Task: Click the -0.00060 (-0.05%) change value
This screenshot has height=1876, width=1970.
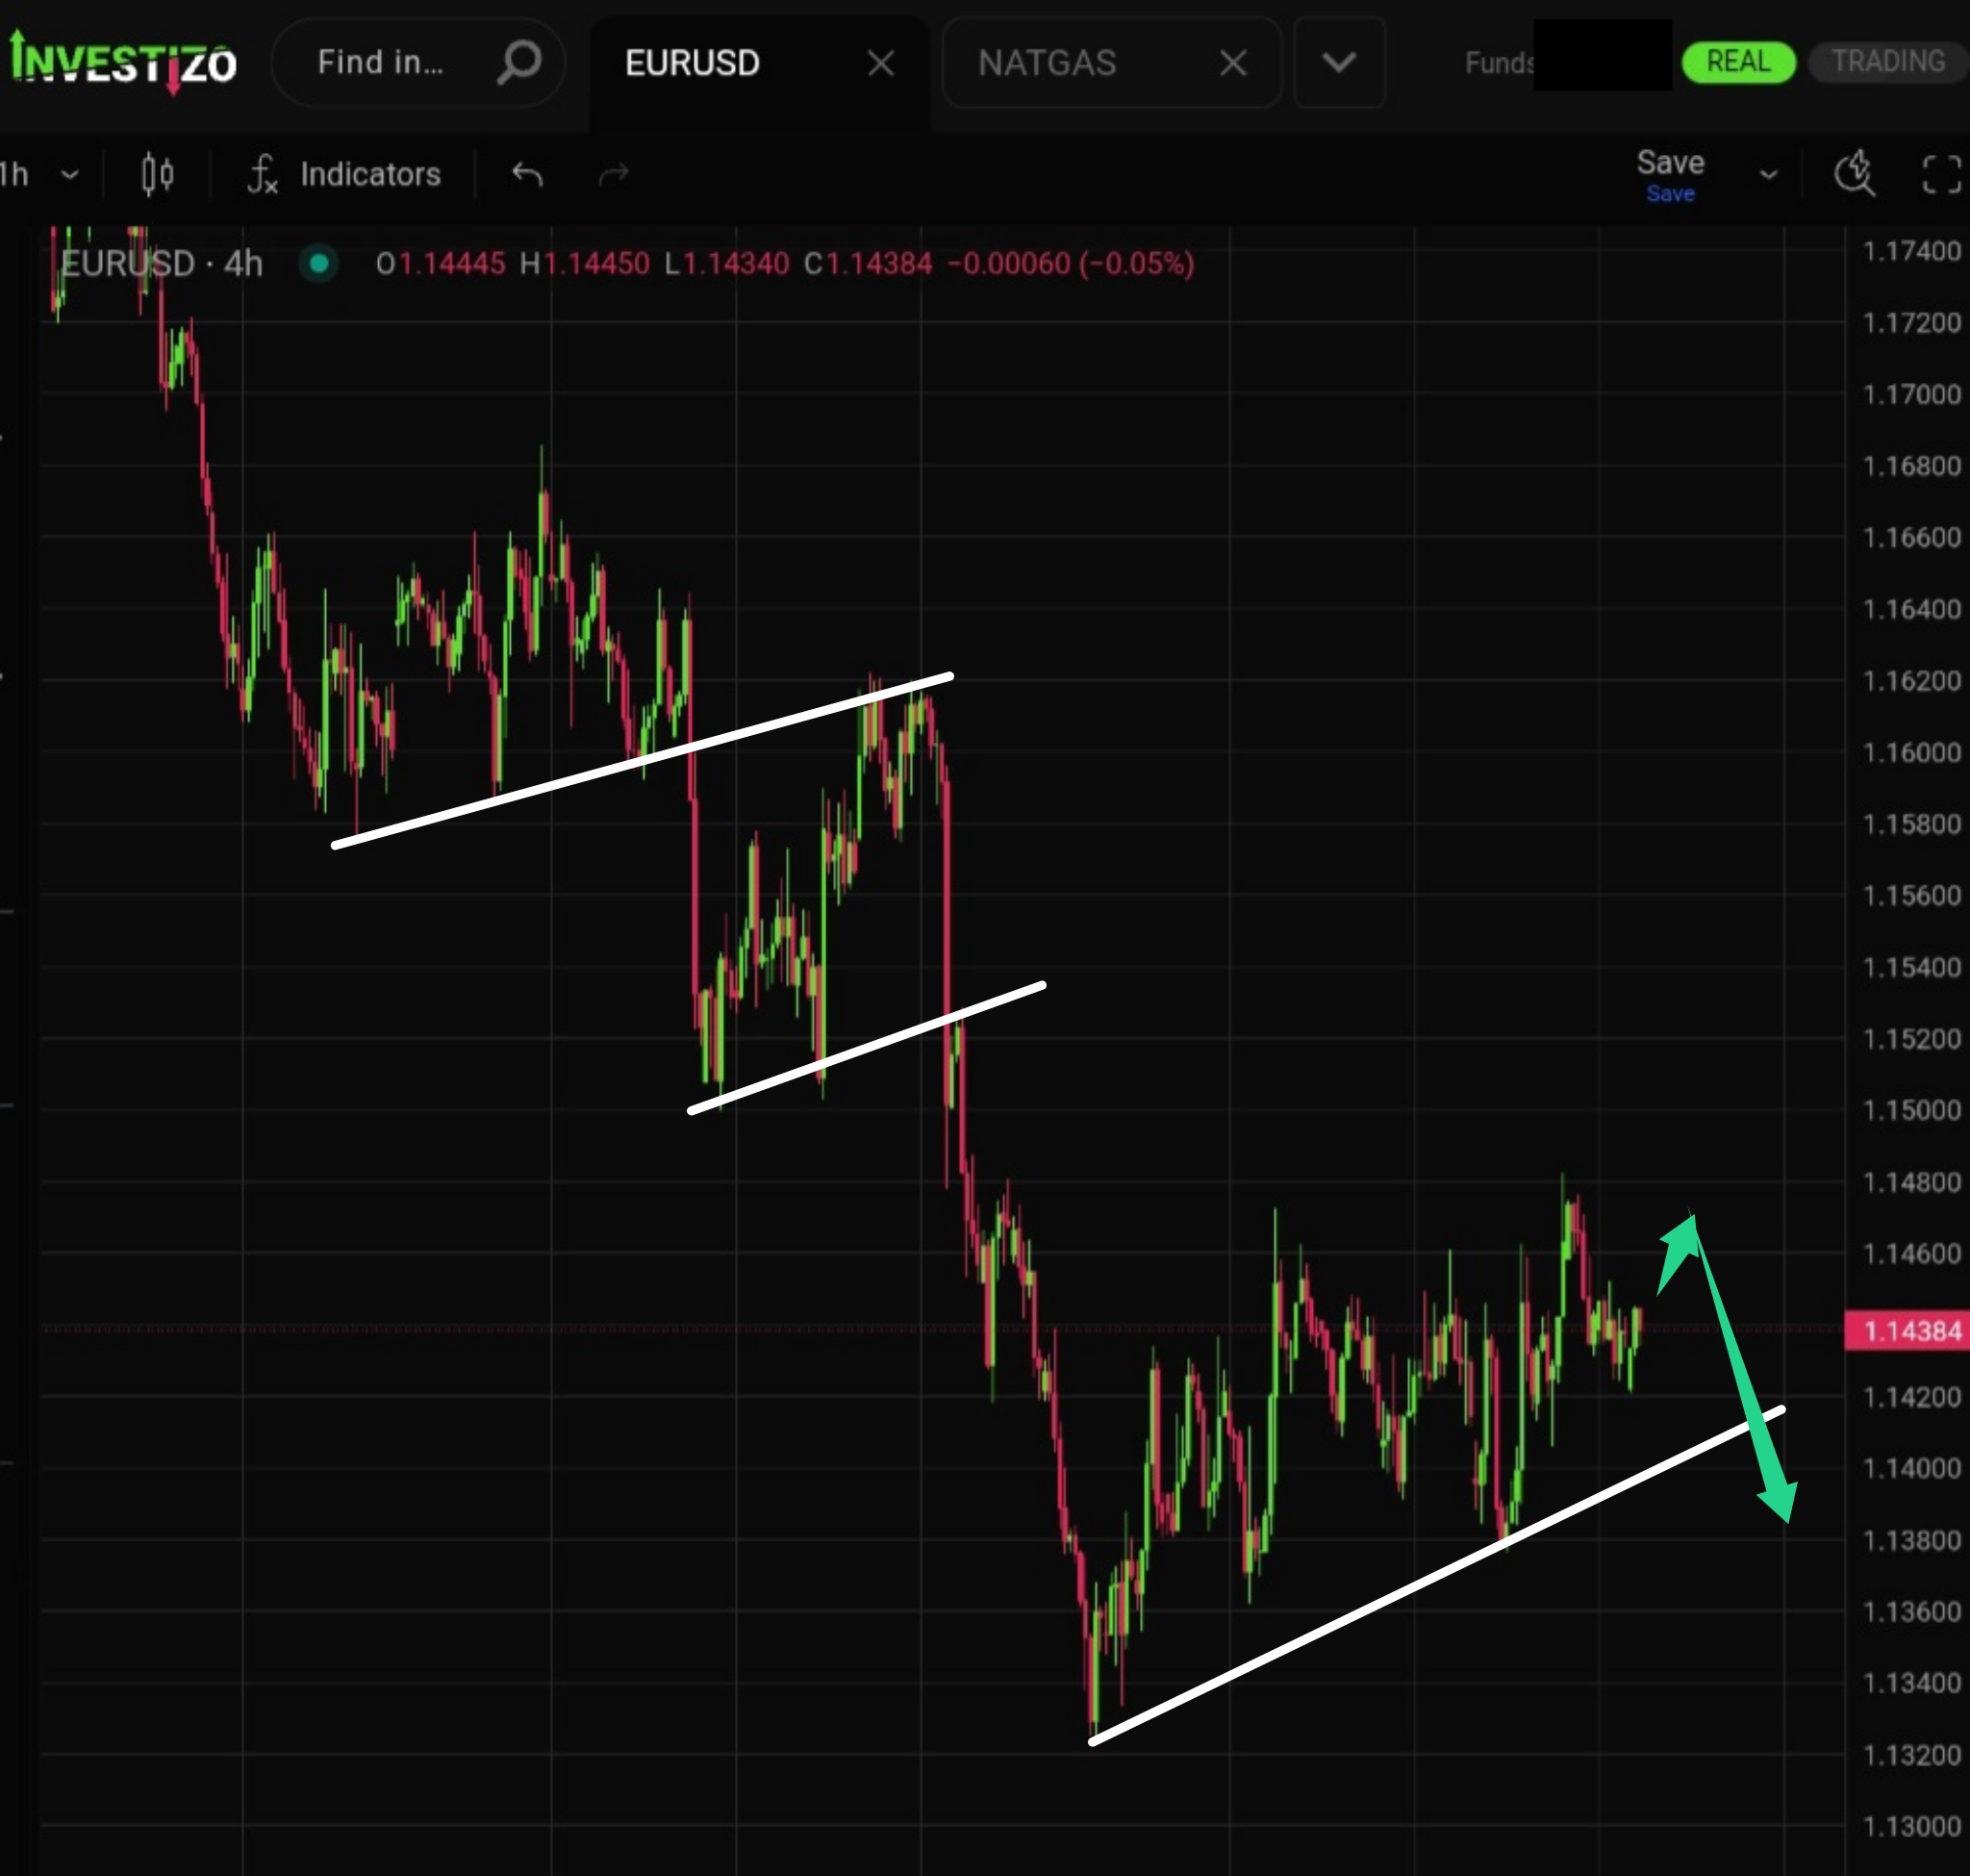Action: click(x=1070, y=264)
